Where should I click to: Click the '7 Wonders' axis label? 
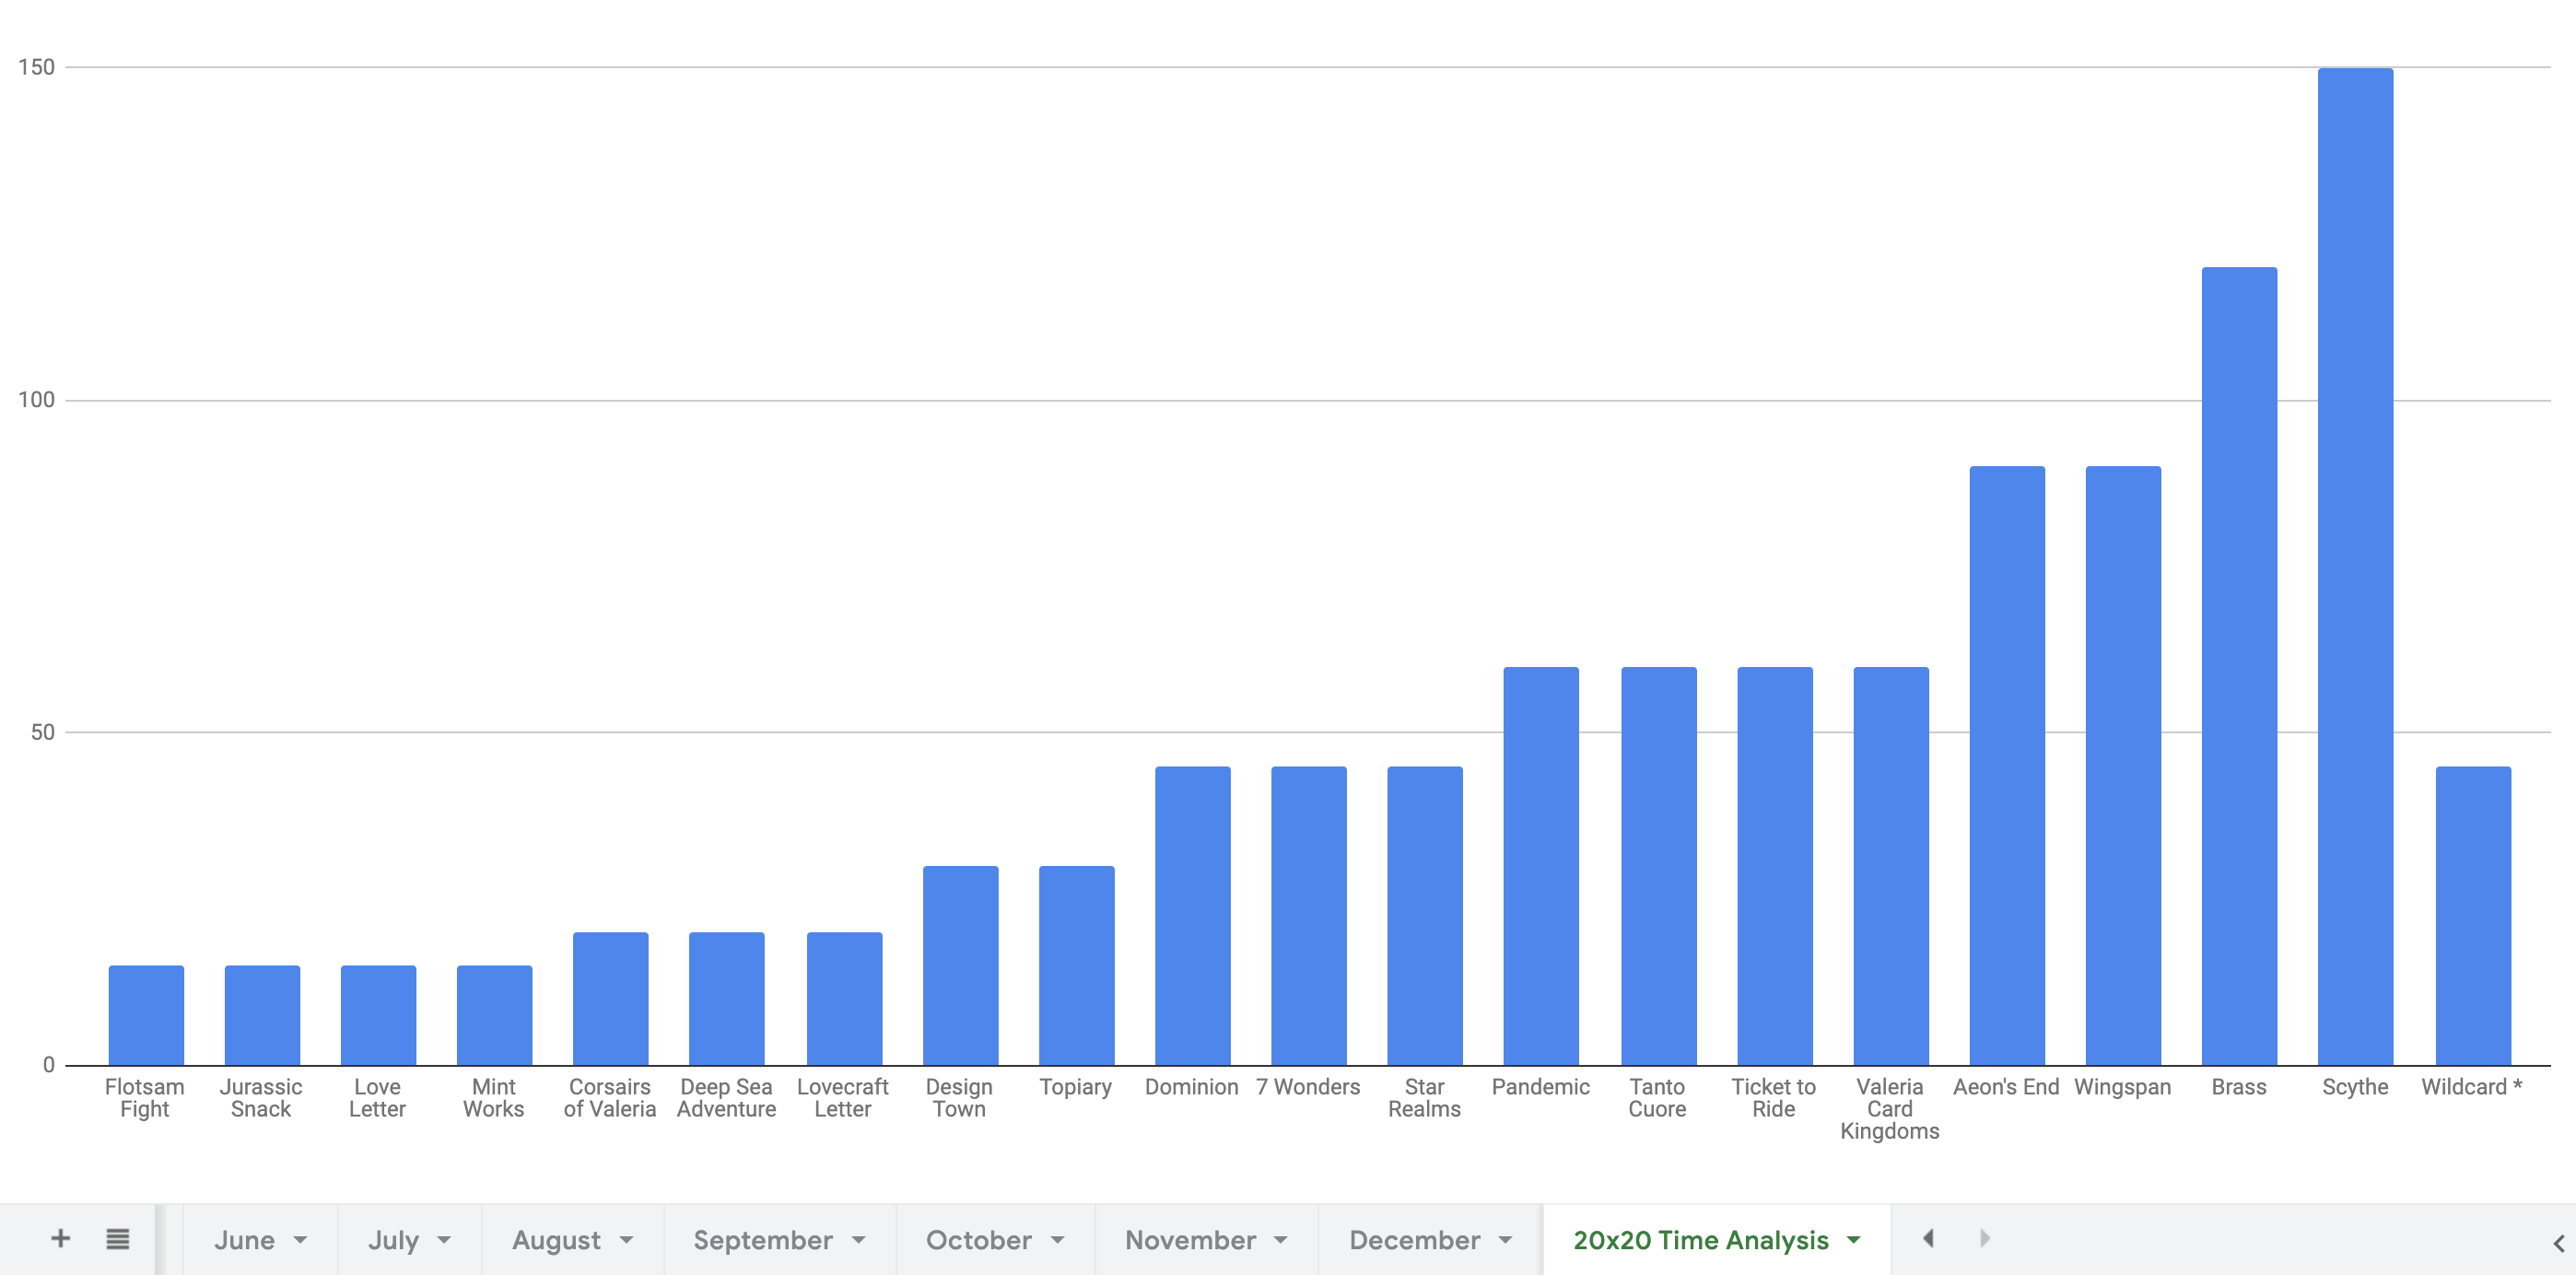1308,1087
